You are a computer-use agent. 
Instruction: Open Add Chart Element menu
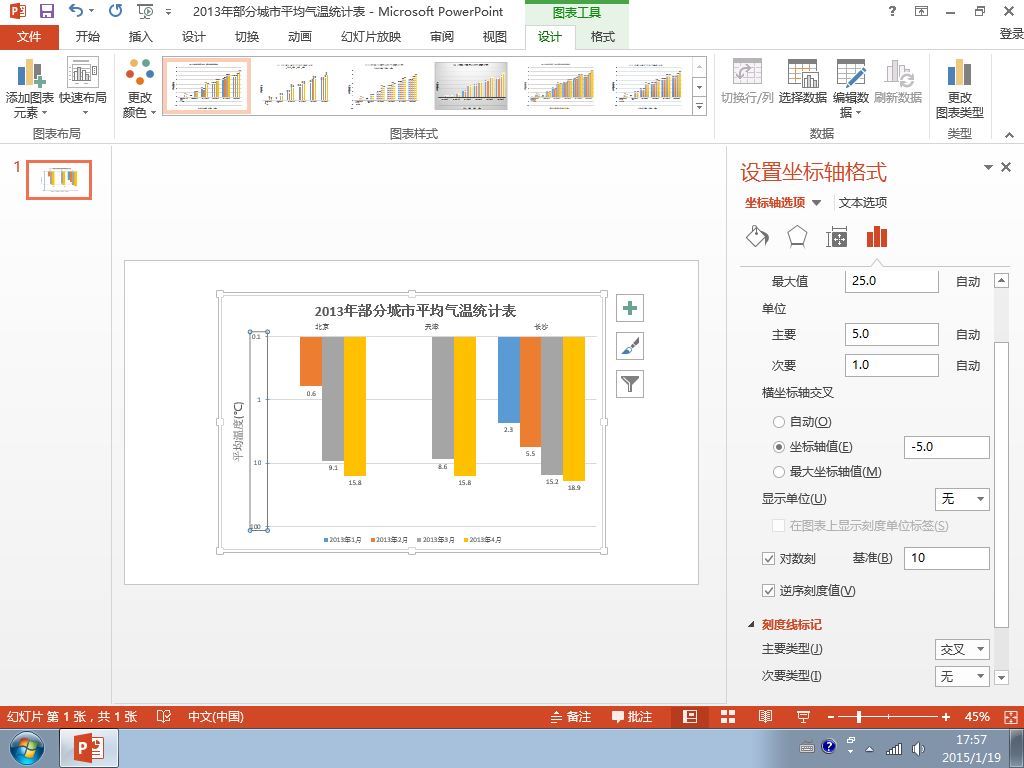click(29, 88)
